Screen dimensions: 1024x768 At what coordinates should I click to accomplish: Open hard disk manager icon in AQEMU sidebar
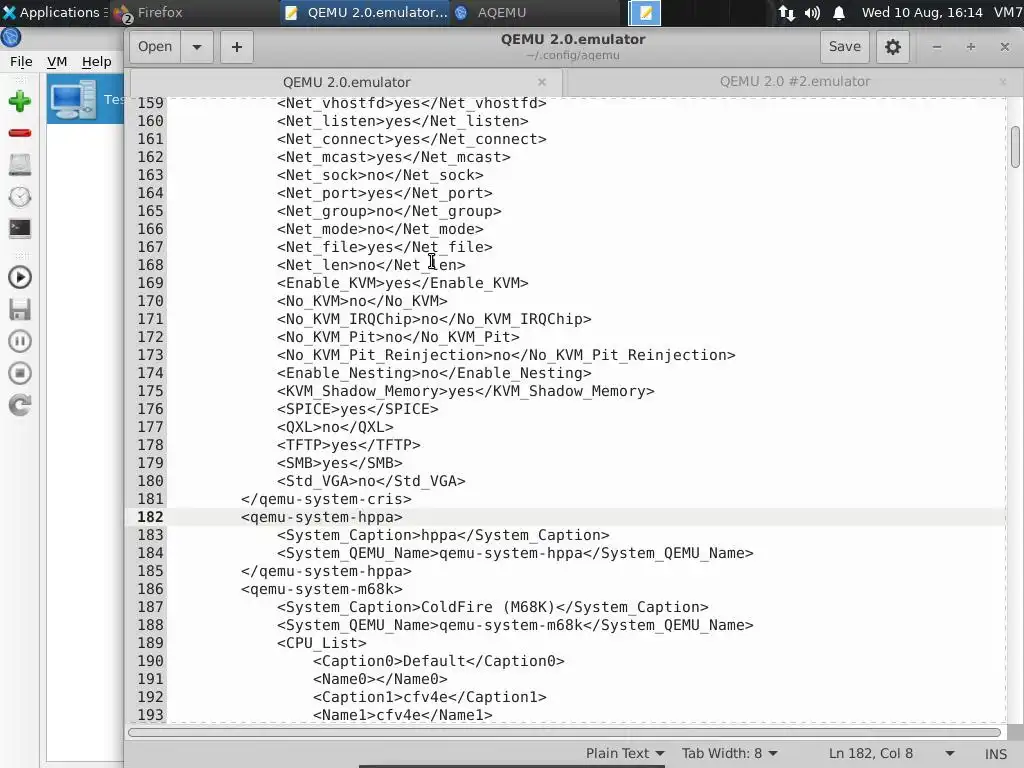click(x=20, y=165)
